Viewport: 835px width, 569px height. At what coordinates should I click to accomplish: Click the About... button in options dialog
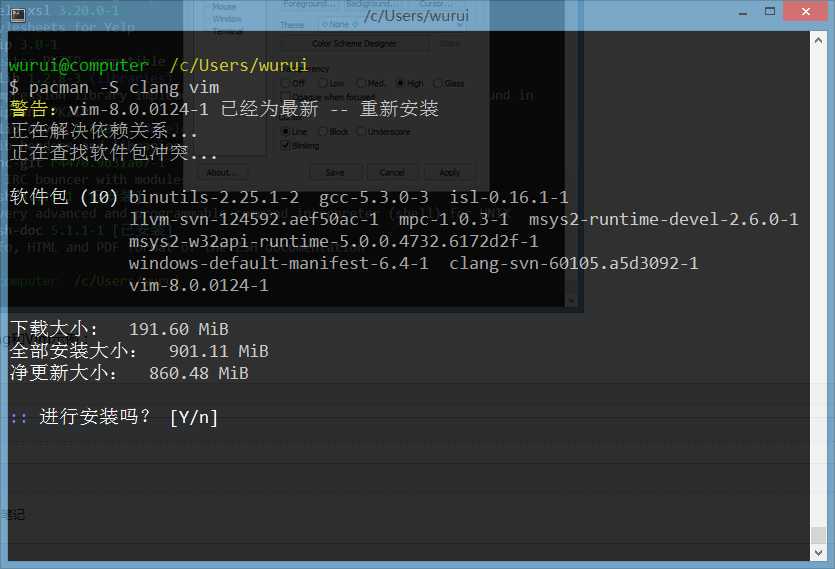click(x=222, y=172)
